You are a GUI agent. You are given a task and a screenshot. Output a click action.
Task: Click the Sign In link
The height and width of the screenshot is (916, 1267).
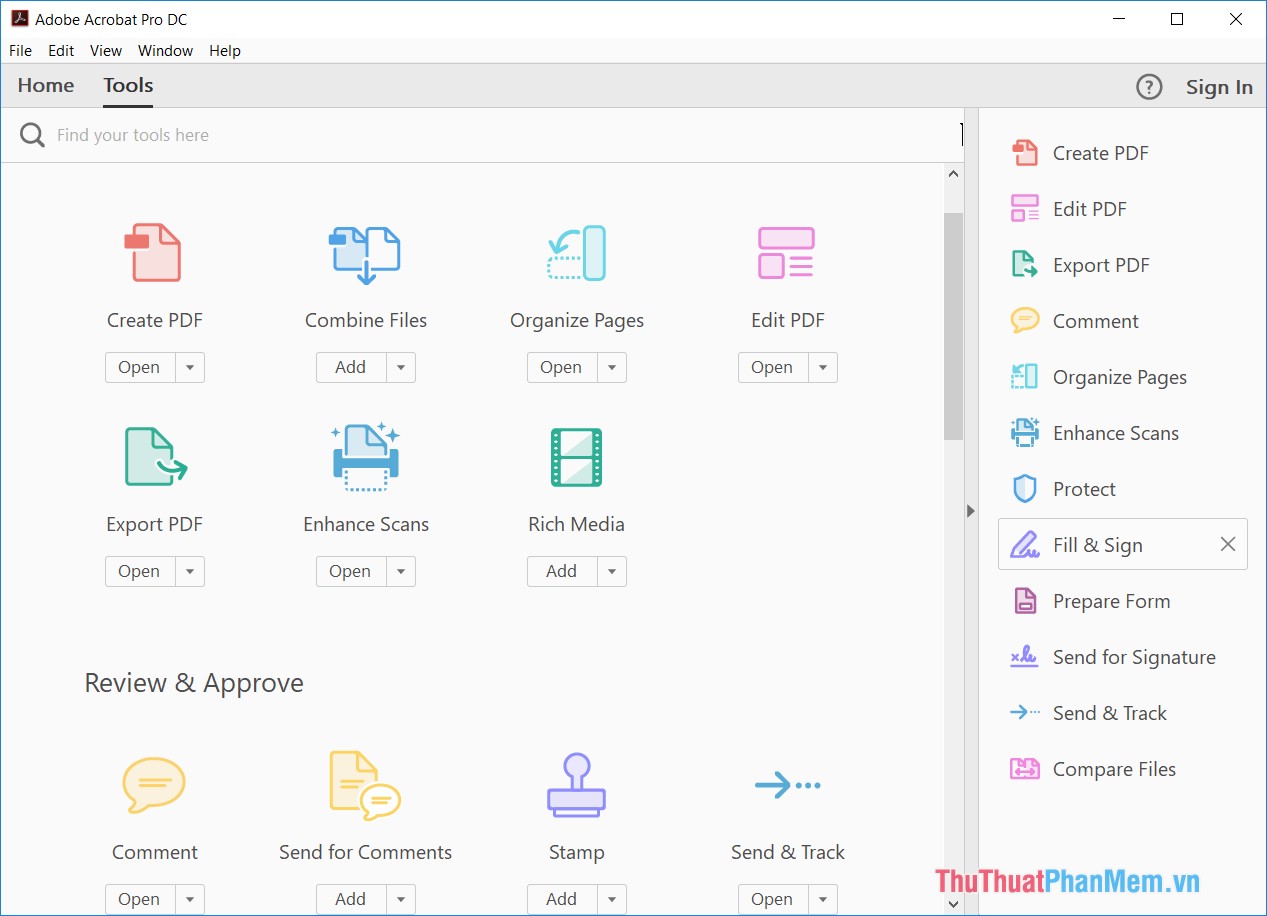click(x=1218, y=87)
